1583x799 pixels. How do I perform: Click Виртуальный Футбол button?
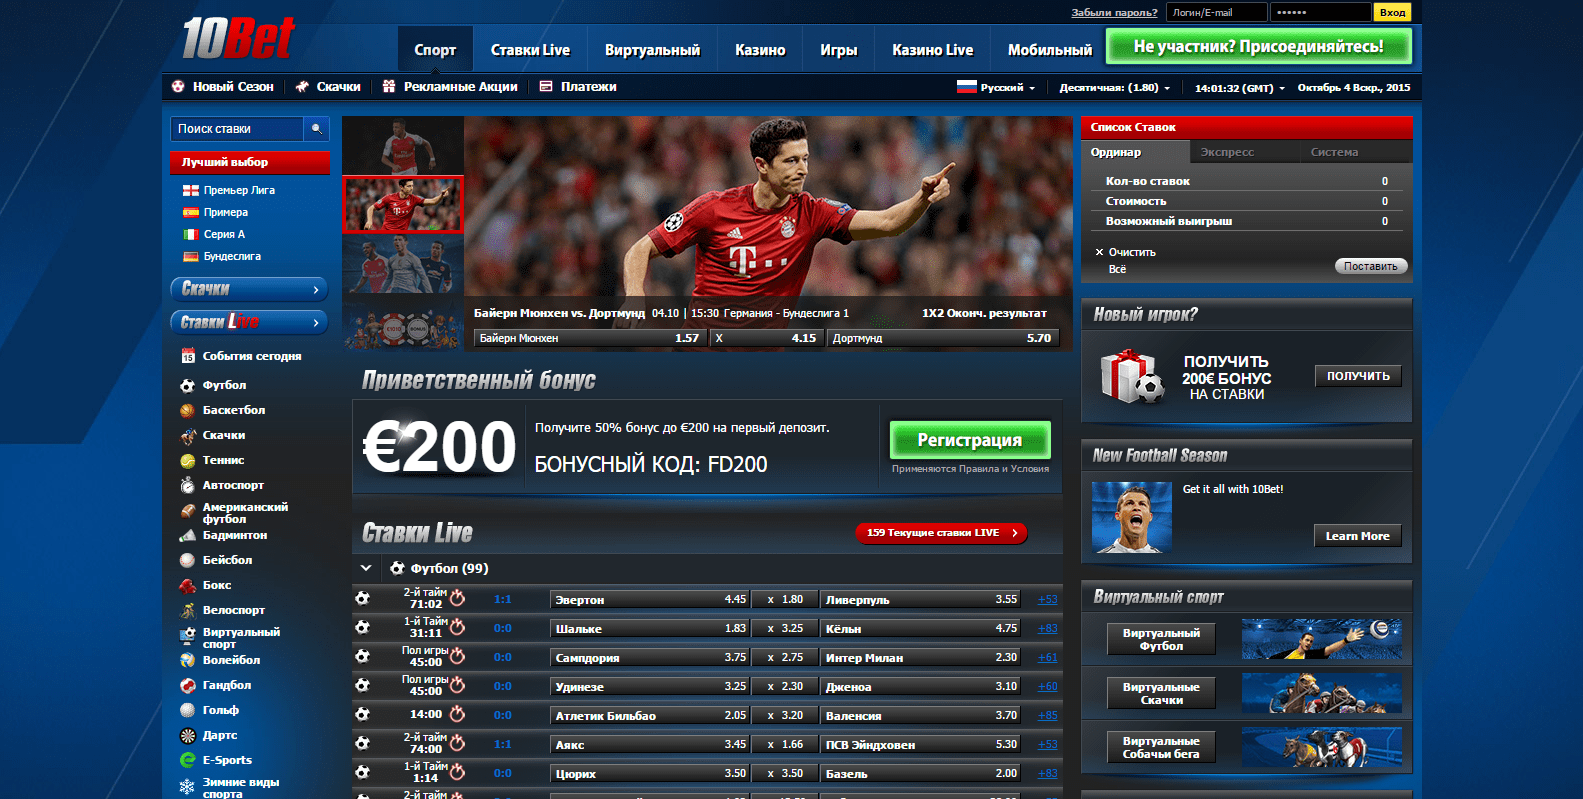pyautogui.click(x=1161, y=640)
